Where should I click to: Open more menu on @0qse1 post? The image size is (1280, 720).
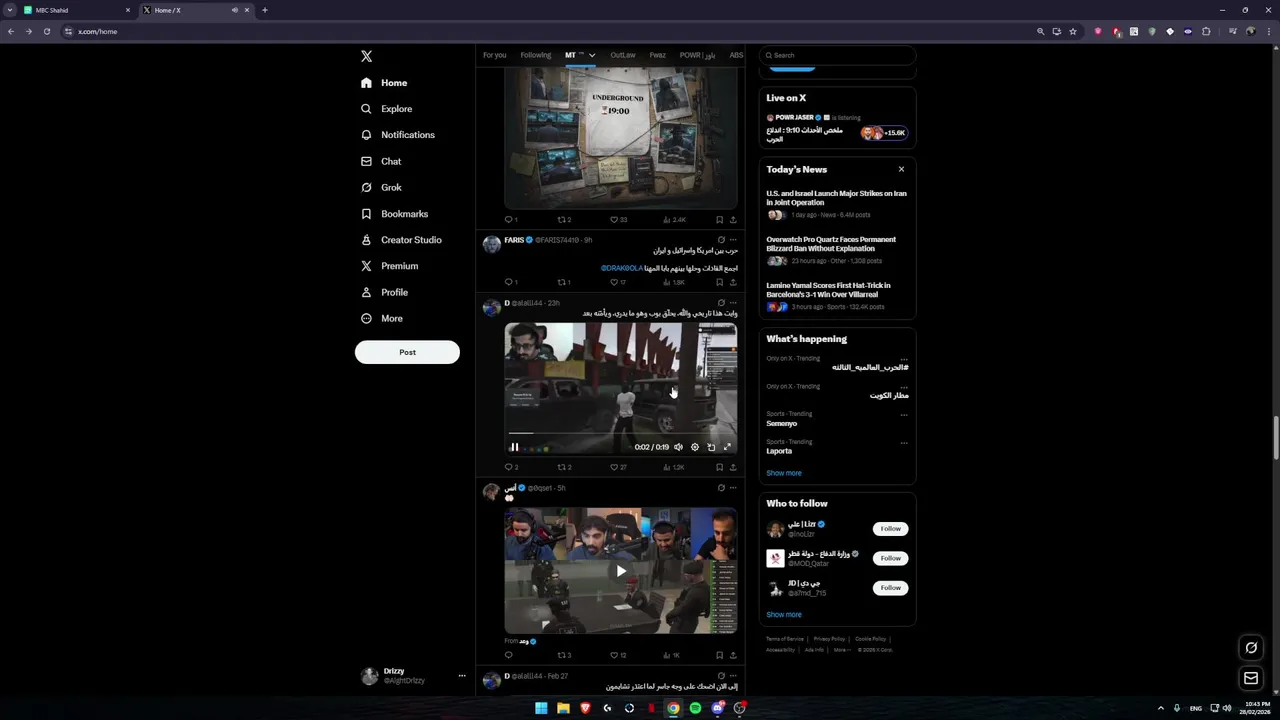(x=733, y=488)
